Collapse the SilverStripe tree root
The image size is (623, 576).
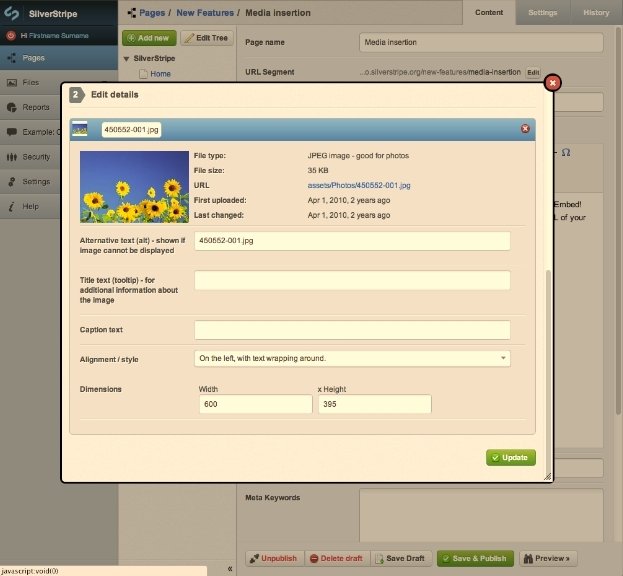(126, 59)
